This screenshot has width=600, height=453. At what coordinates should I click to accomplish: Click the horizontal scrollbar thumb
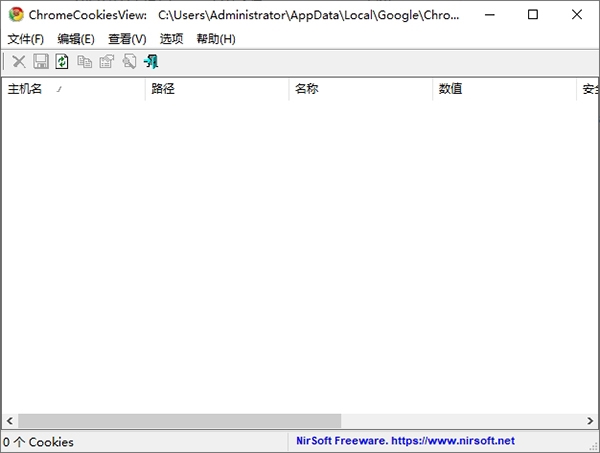[x=179, y=421]
